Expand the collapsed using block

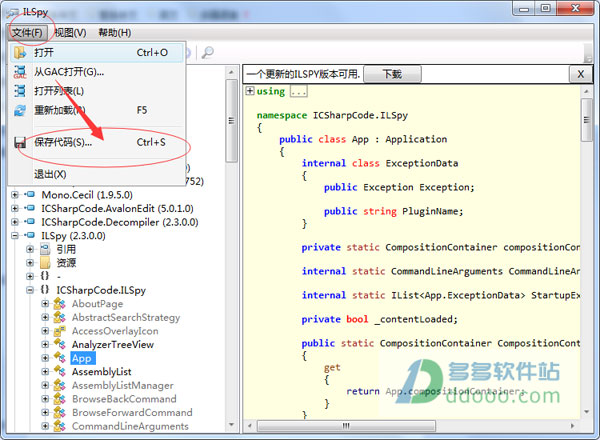(x=249, y=91)
